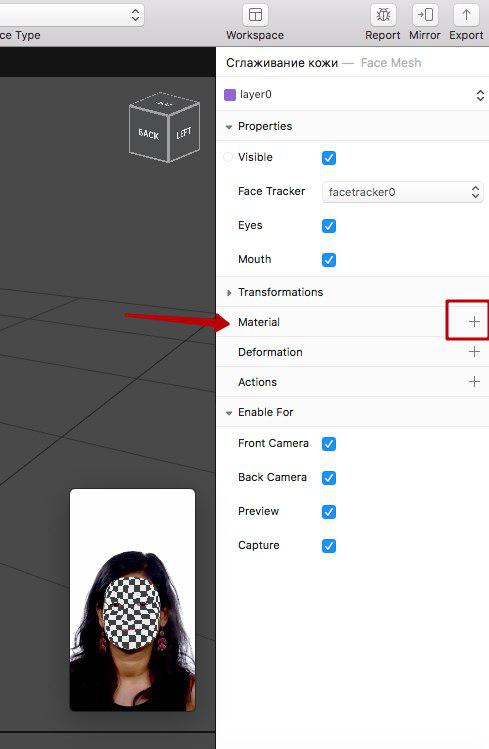Uncheck Front Camera option
This screenshot has width=489, height=749.
[329, 443]
